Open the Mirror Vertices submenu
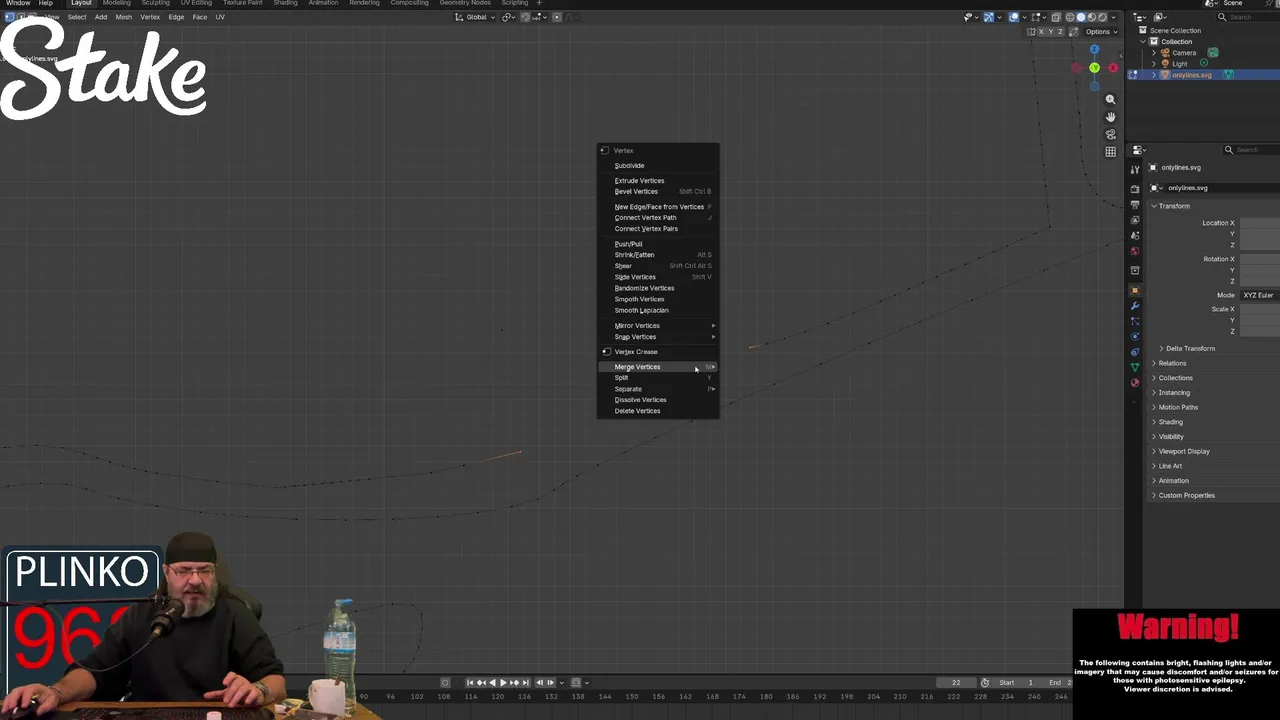 point(657,326)
